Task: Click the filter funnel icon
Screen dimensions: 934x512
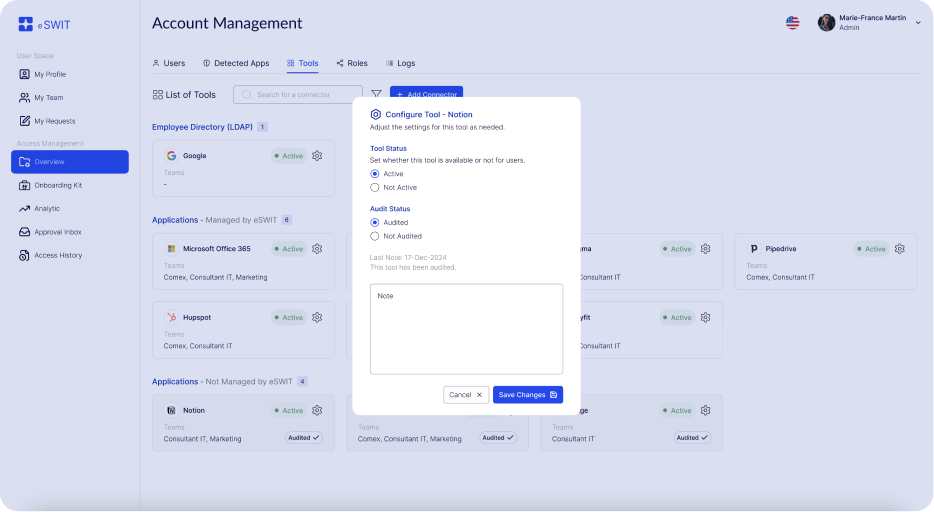Action: pos(376,94)
